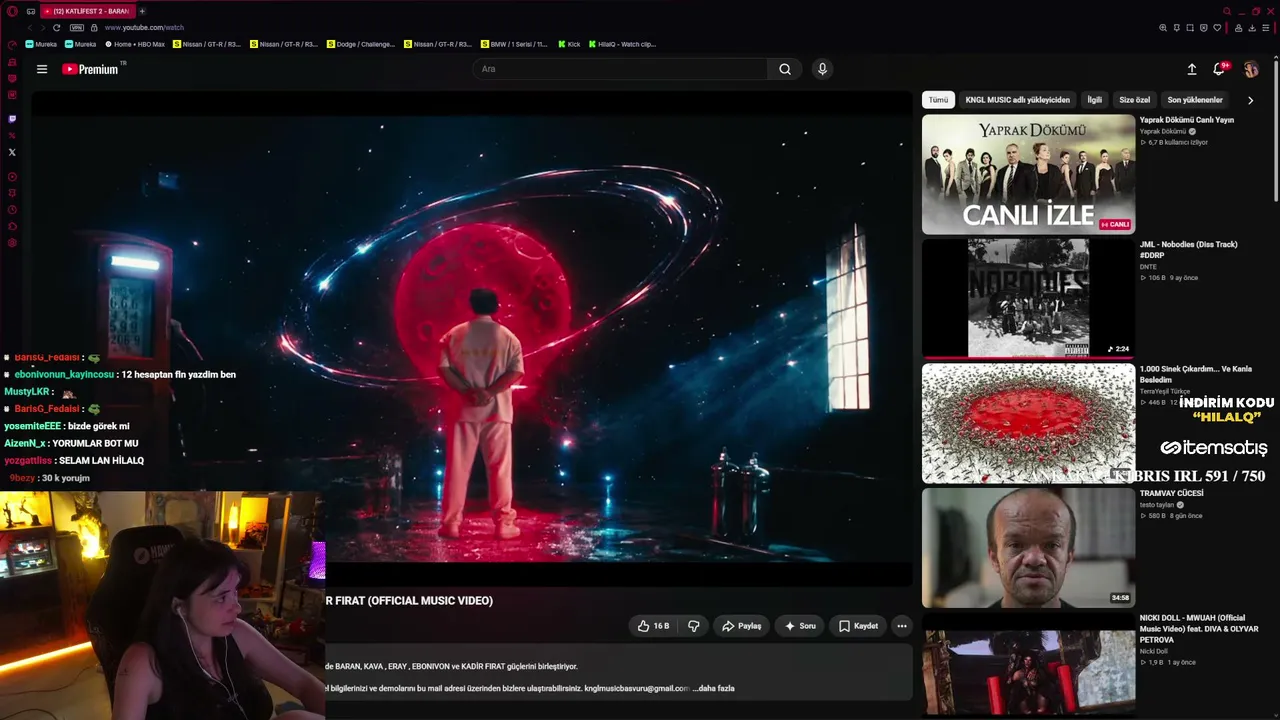Open browser settings gear in sidebar
Screen dimensions: 1280x720
pos(12,243)
